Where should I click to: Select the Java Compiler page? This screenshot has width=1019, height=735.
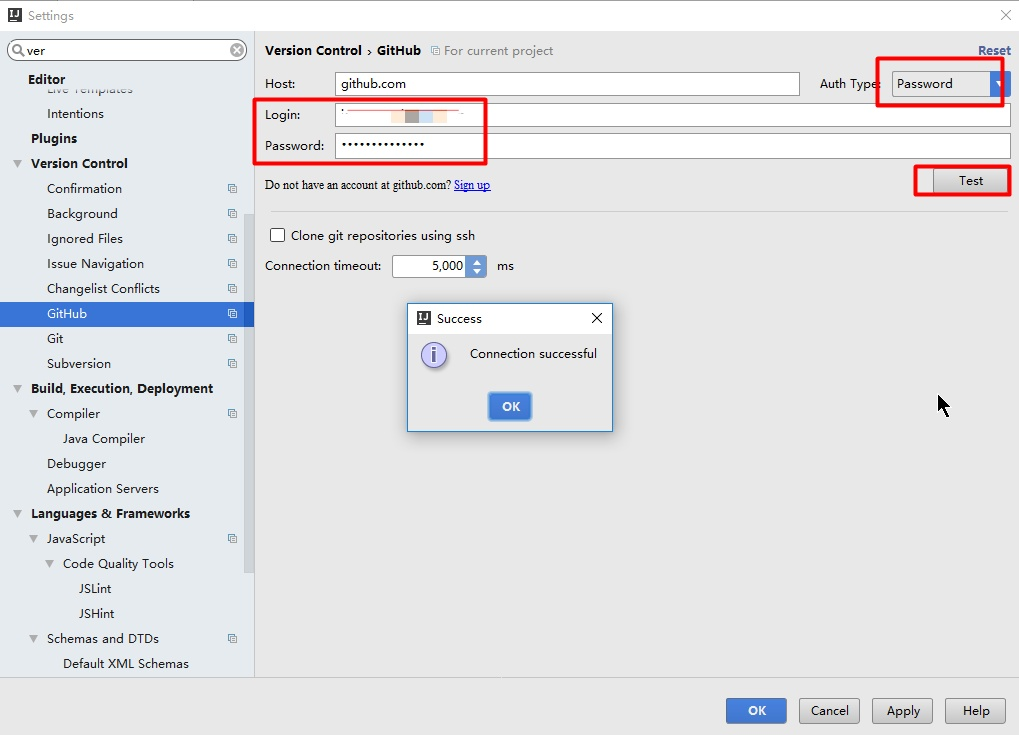pyautogui.click(x=104, y=439)
